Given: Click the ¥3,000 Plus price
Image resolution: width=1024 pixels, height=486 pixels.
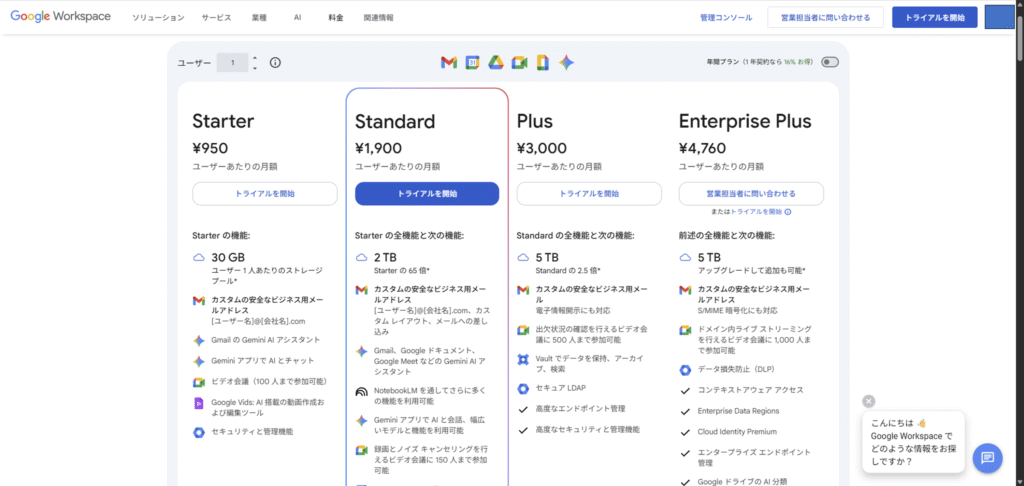Looking at the screenshot, I should click(x=541, y=148).
